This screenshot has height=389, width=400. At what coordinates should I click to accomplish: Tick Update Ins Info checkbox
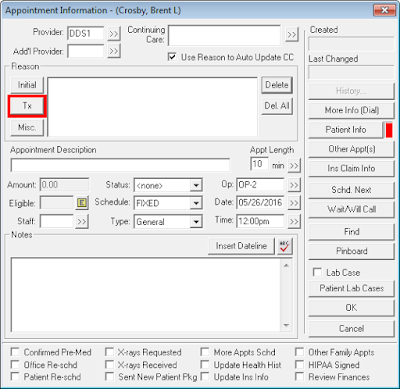(x=205, y=377)
